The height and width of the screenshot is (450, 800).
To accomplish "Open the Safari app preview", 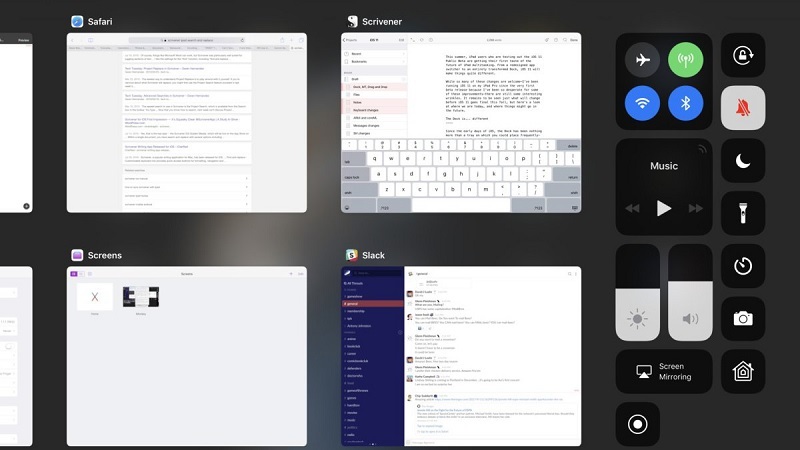I will (x=186, y=122).
